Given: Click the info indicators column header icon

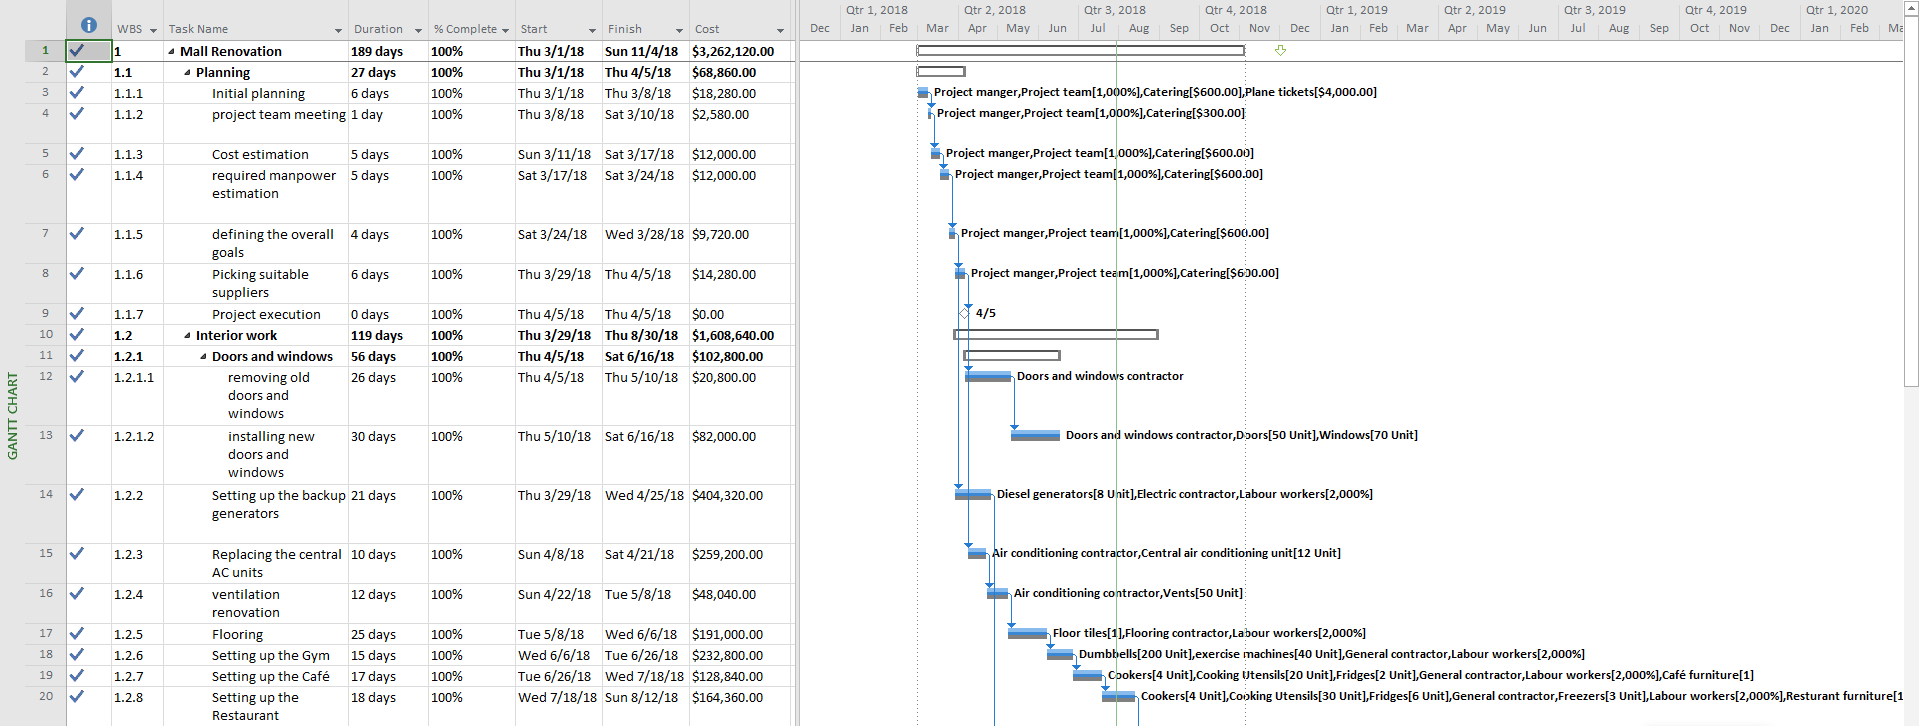Looking at the screenshot, I should coord(88,25).
